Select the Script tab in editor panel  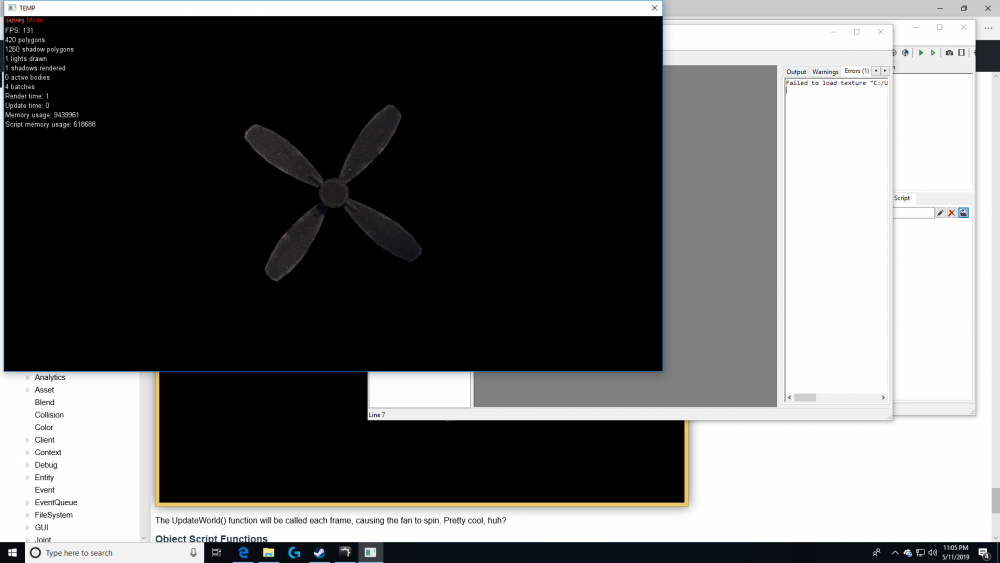(902, 198)
